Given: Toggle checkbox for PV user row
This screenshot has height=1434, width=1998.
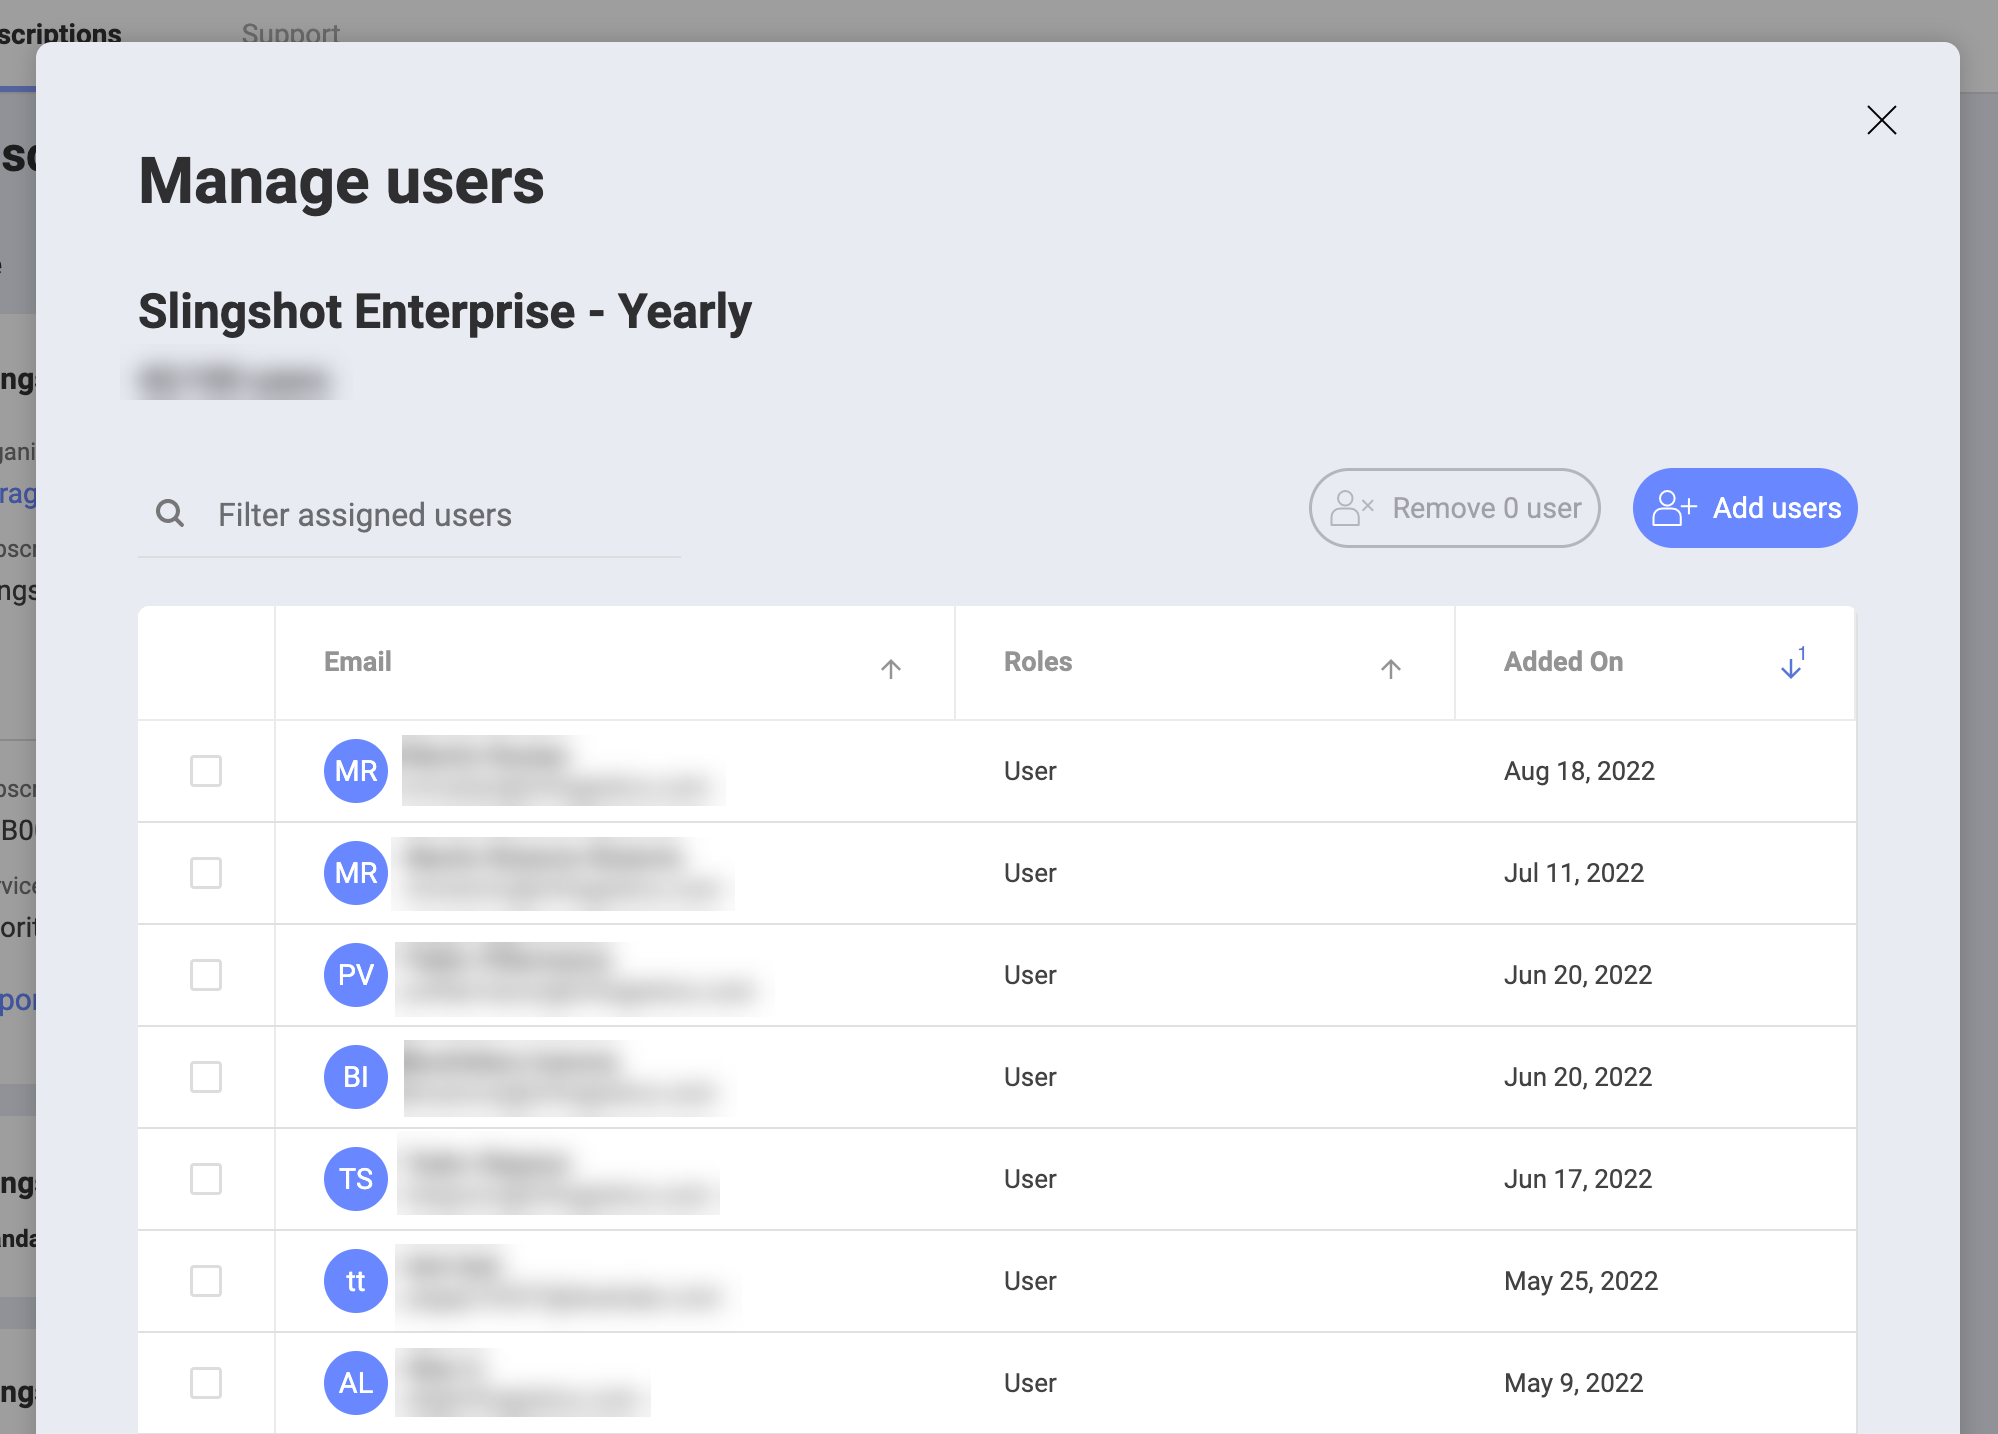Looking at the screenshot, I should [205, 973].
